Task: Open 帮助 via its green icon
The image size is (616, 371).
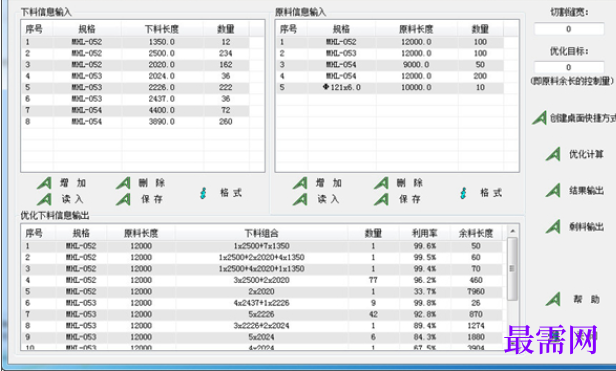Action: click(x=553, y=299)
